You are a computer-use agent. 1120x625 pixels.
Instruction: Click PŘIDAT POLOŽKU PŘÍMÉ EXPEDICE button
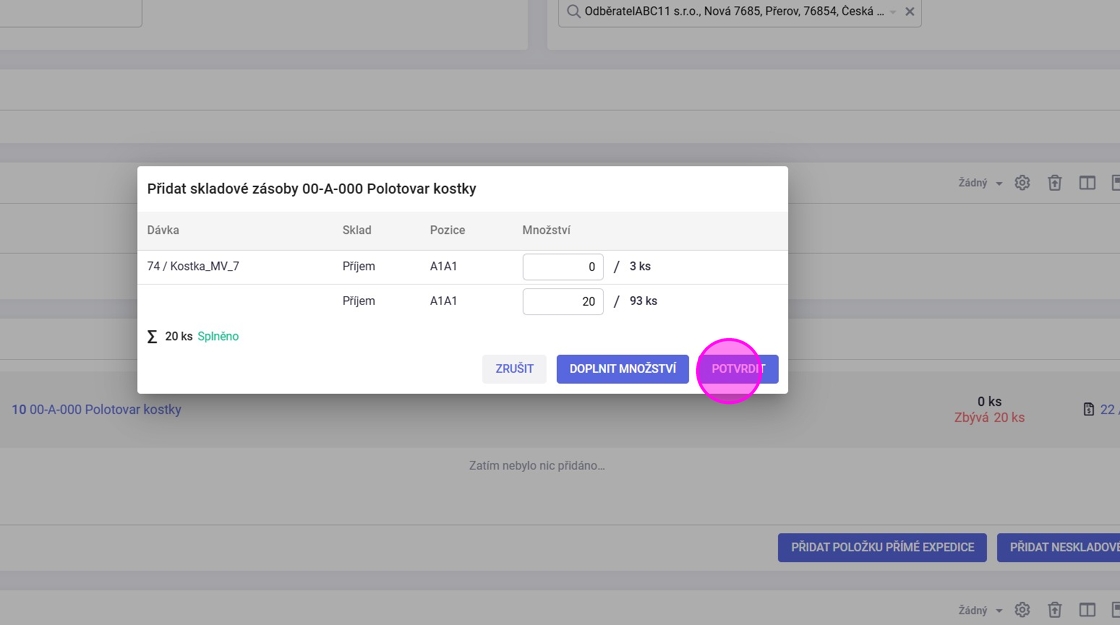click(882, 547)
